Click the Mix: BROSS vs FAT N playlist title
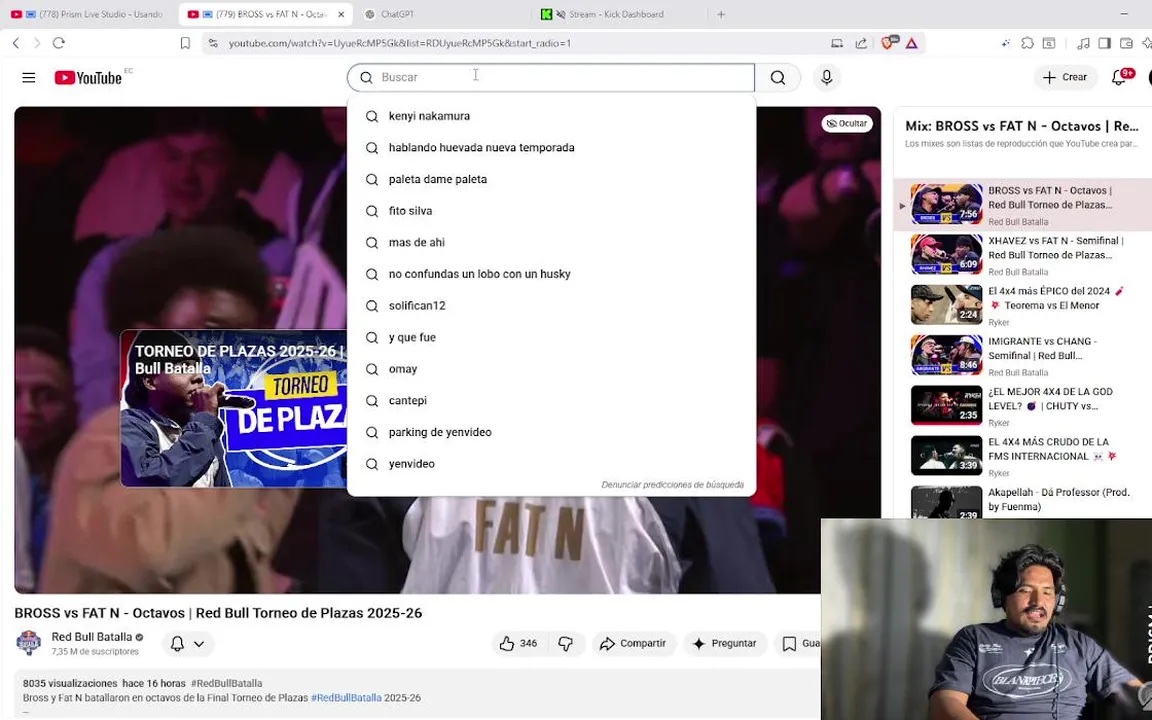 pos(1022,126)
